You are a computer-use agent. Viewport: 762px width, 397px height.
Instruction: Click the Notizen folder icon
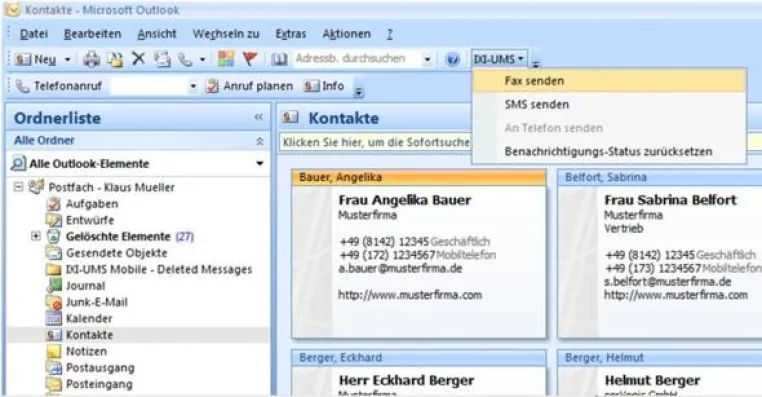pos(53,351)
